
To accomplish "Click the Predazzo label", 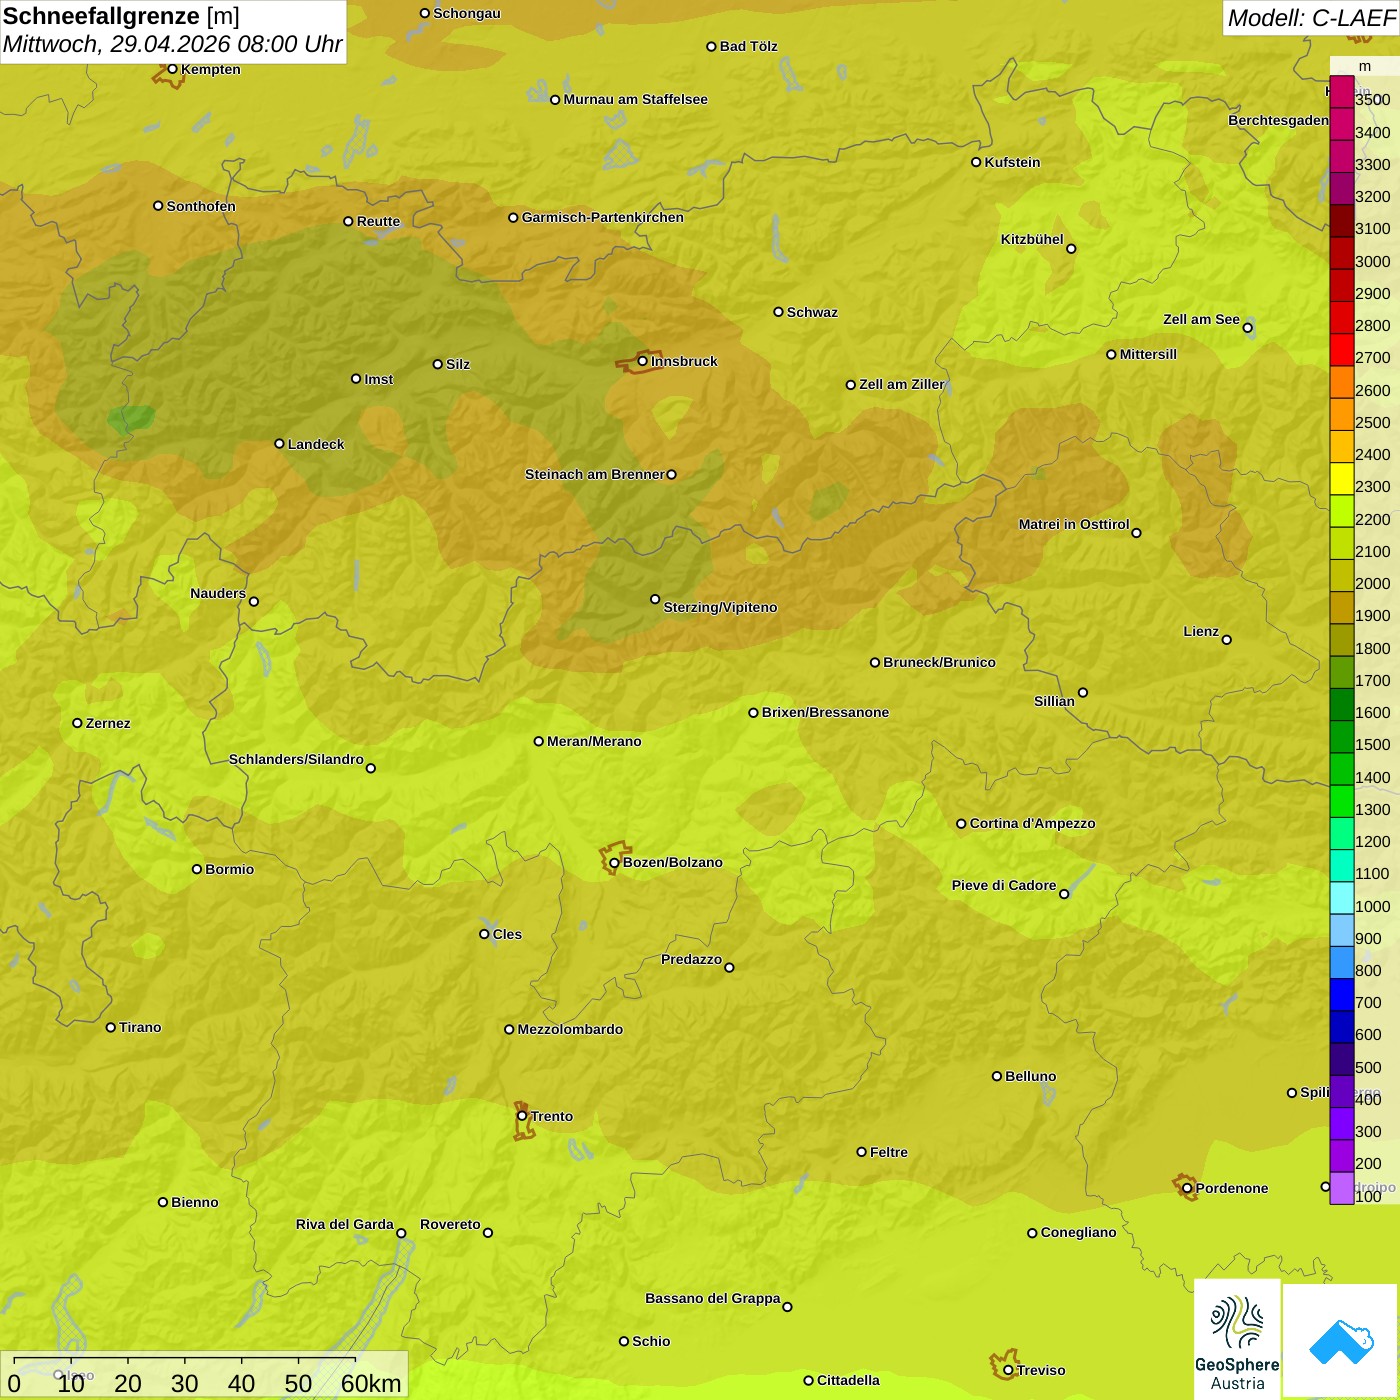I will coord(691,959).
